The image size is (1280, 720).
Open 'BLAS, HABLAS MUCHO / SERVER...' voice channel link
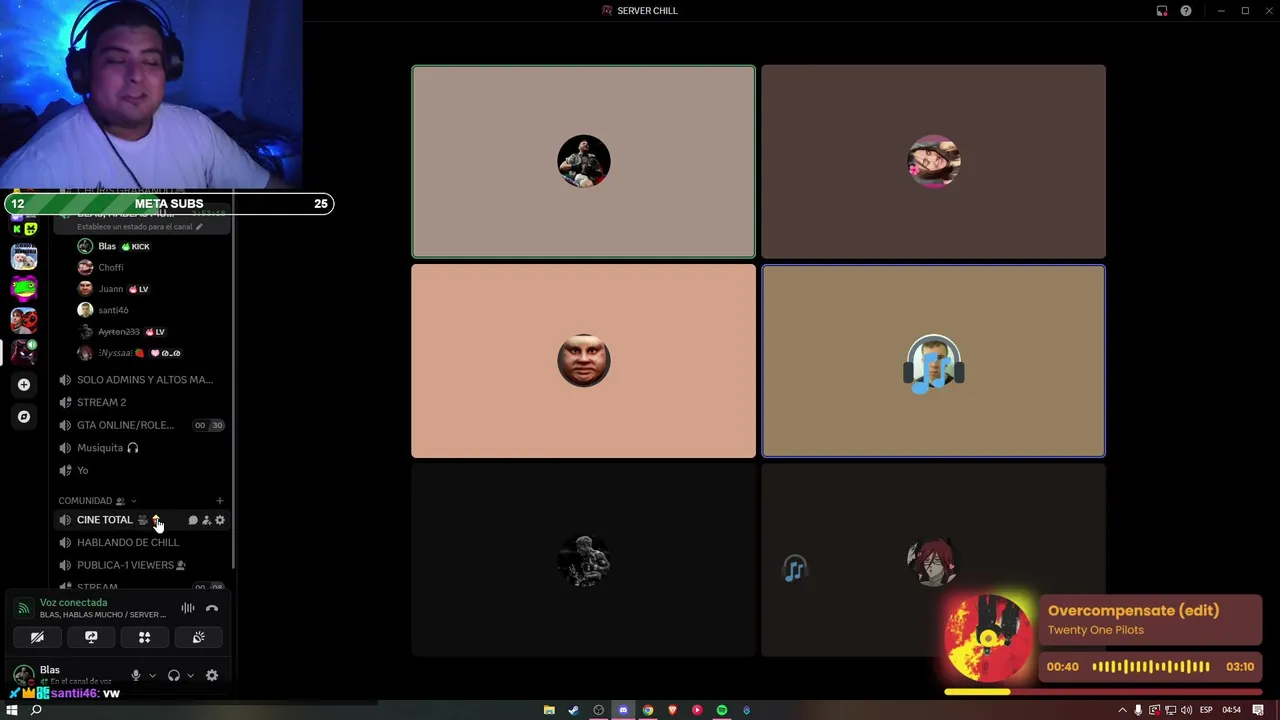click(103, 615)
